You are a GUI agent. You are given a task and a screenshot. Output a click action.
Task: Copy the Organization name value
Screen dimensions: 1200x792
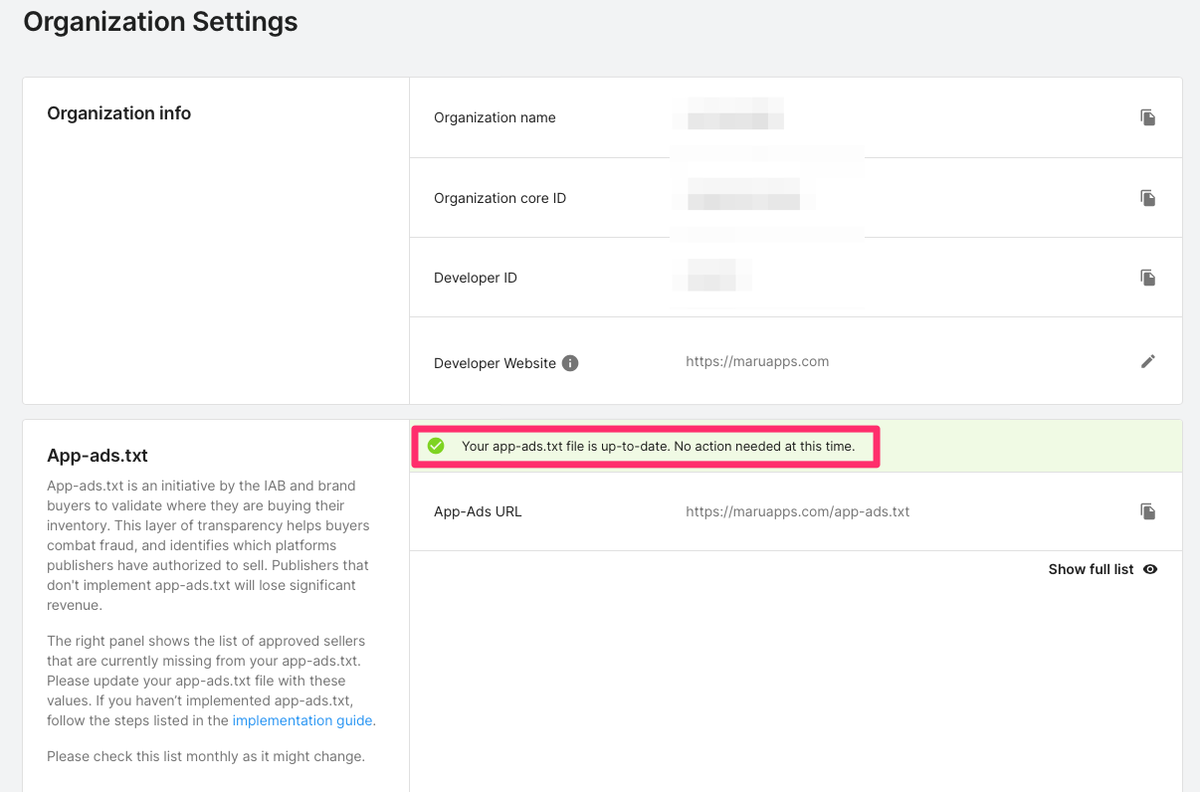(1148, 118)
